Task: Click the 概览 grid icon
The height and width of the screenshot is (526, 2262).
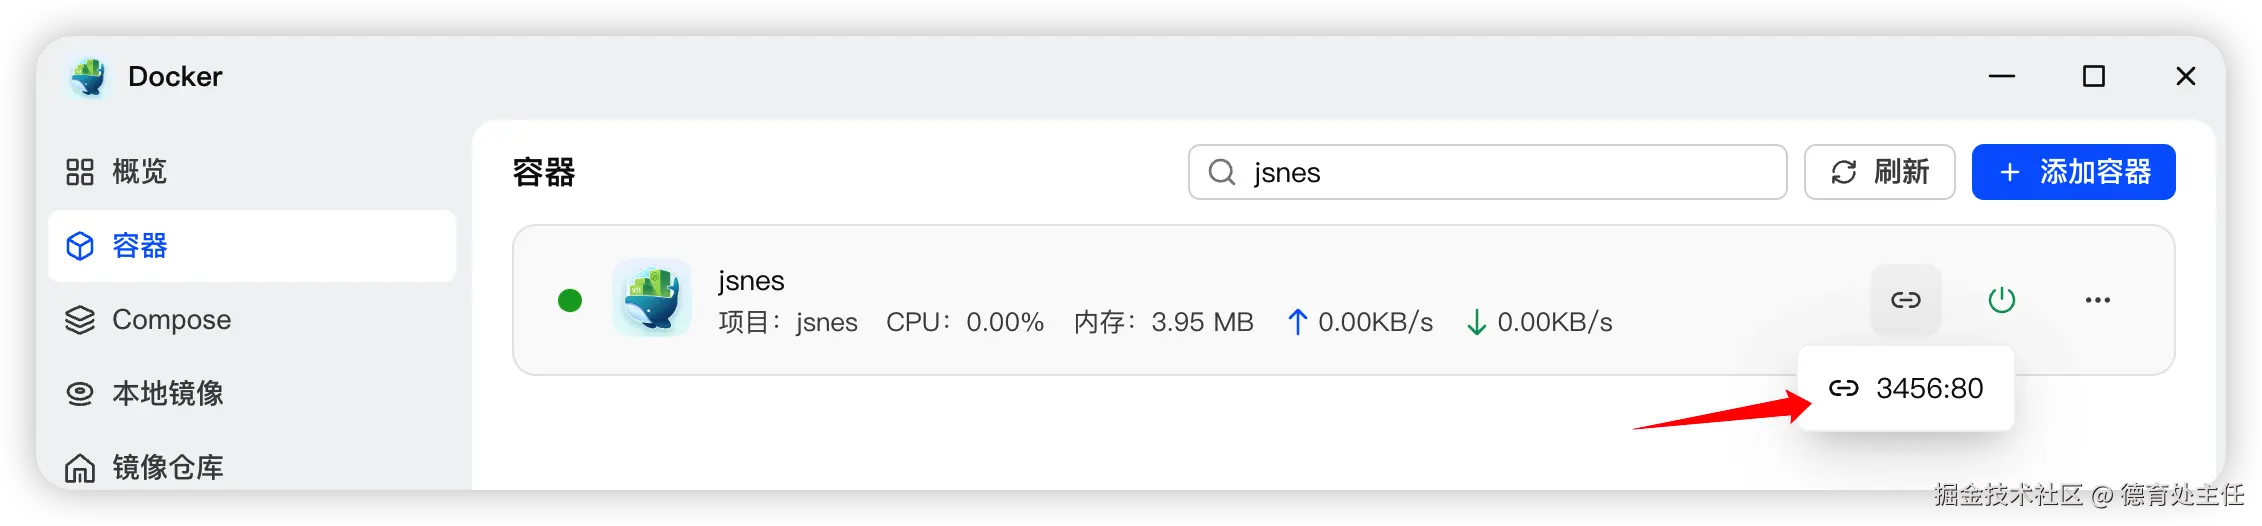Action: 80,172
